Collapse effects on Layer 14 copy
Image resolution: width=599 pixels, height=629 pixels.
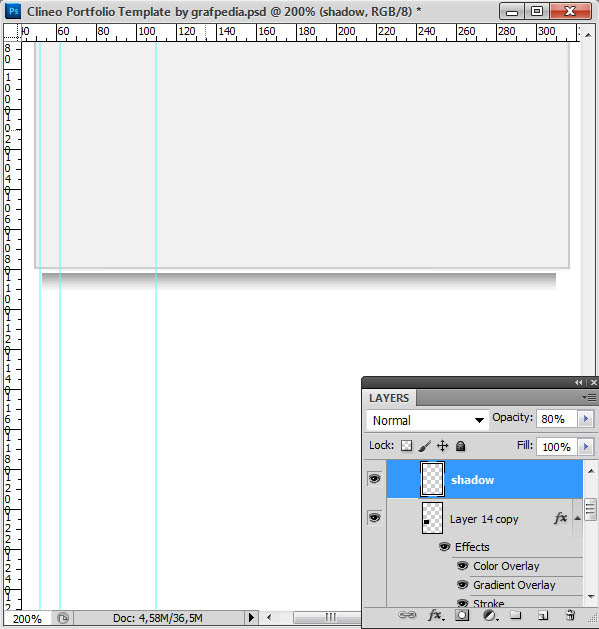click(577, 518)
